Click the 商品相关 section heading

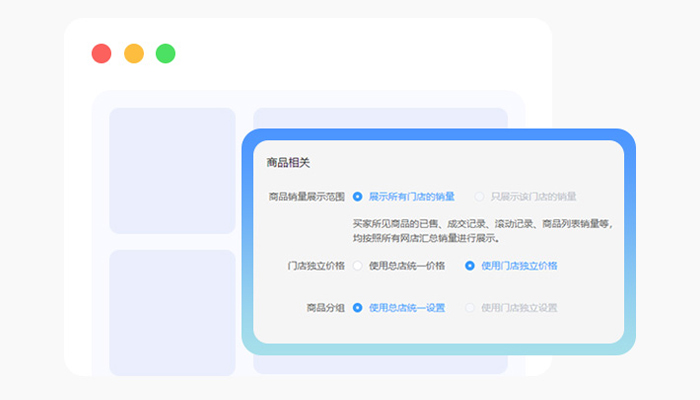pyautogui.click(x=288, y=163)
